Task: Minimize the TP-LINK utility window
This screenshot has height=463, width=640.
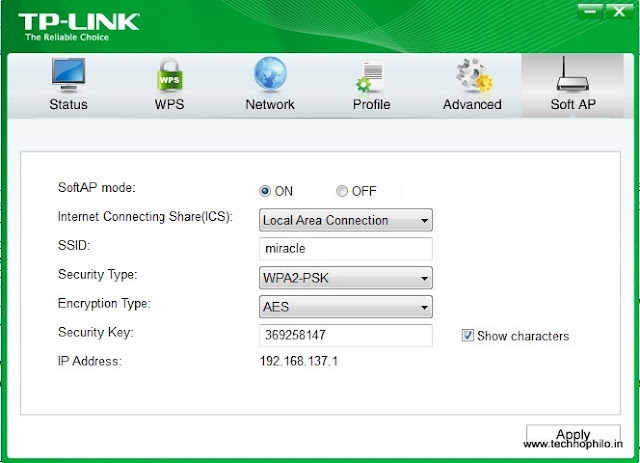Action: (590, 11)
